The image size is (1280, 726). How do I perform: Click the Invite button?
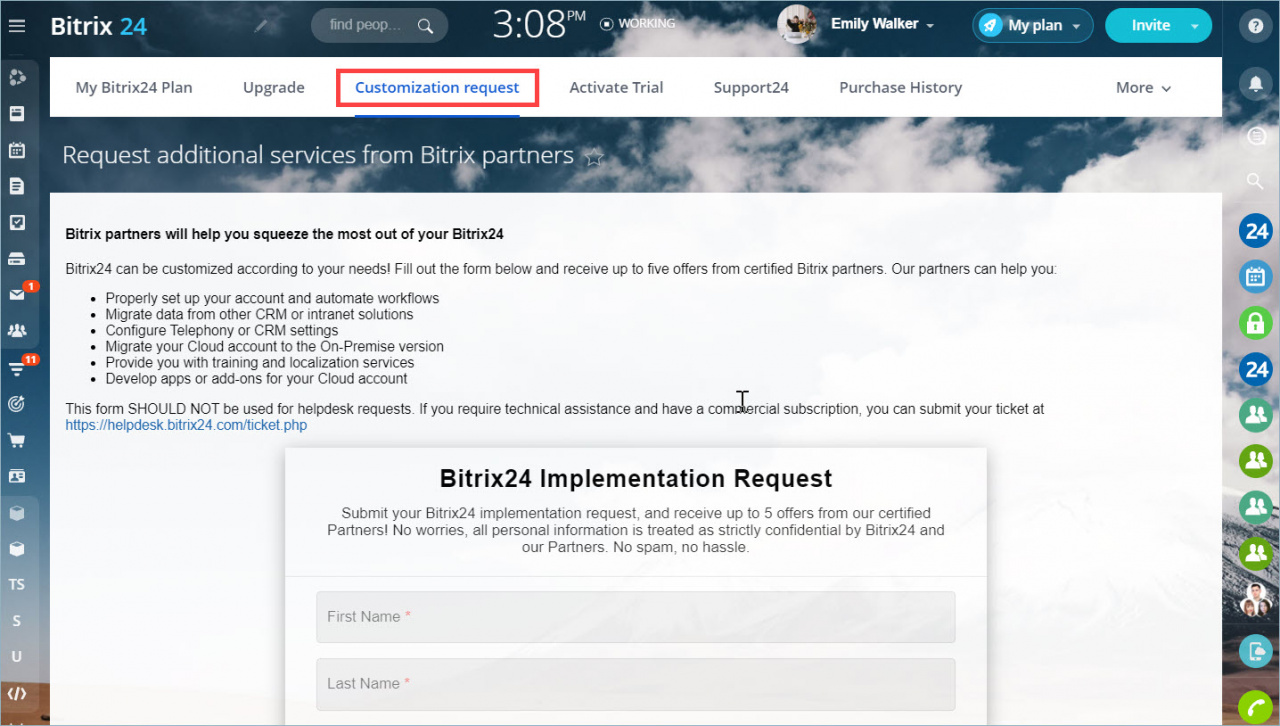coord(1150,26)
